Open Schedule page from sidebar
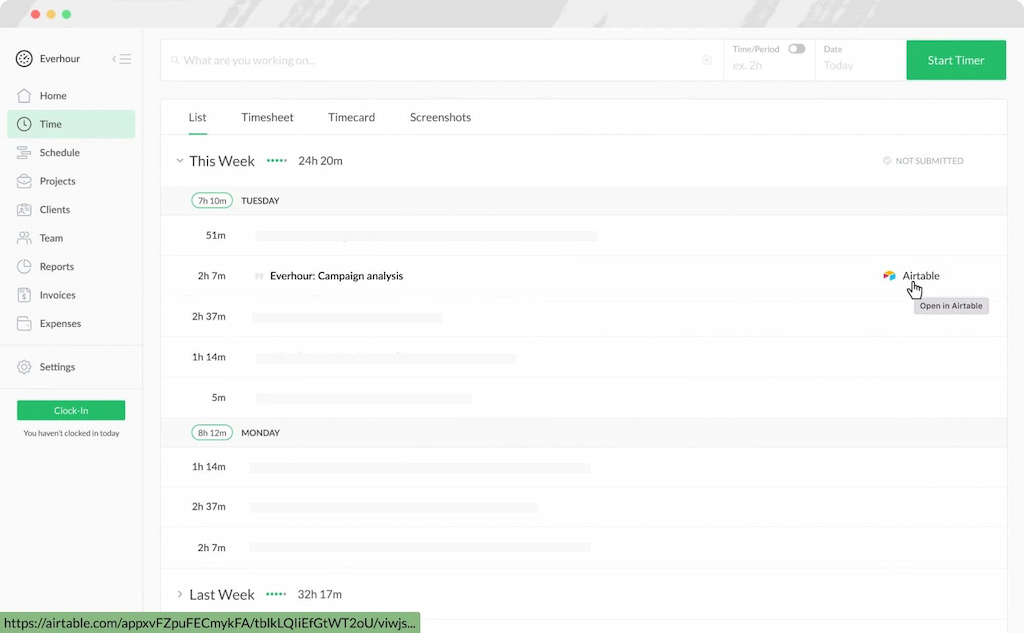 pyautogui.click(x=71, y=153)
